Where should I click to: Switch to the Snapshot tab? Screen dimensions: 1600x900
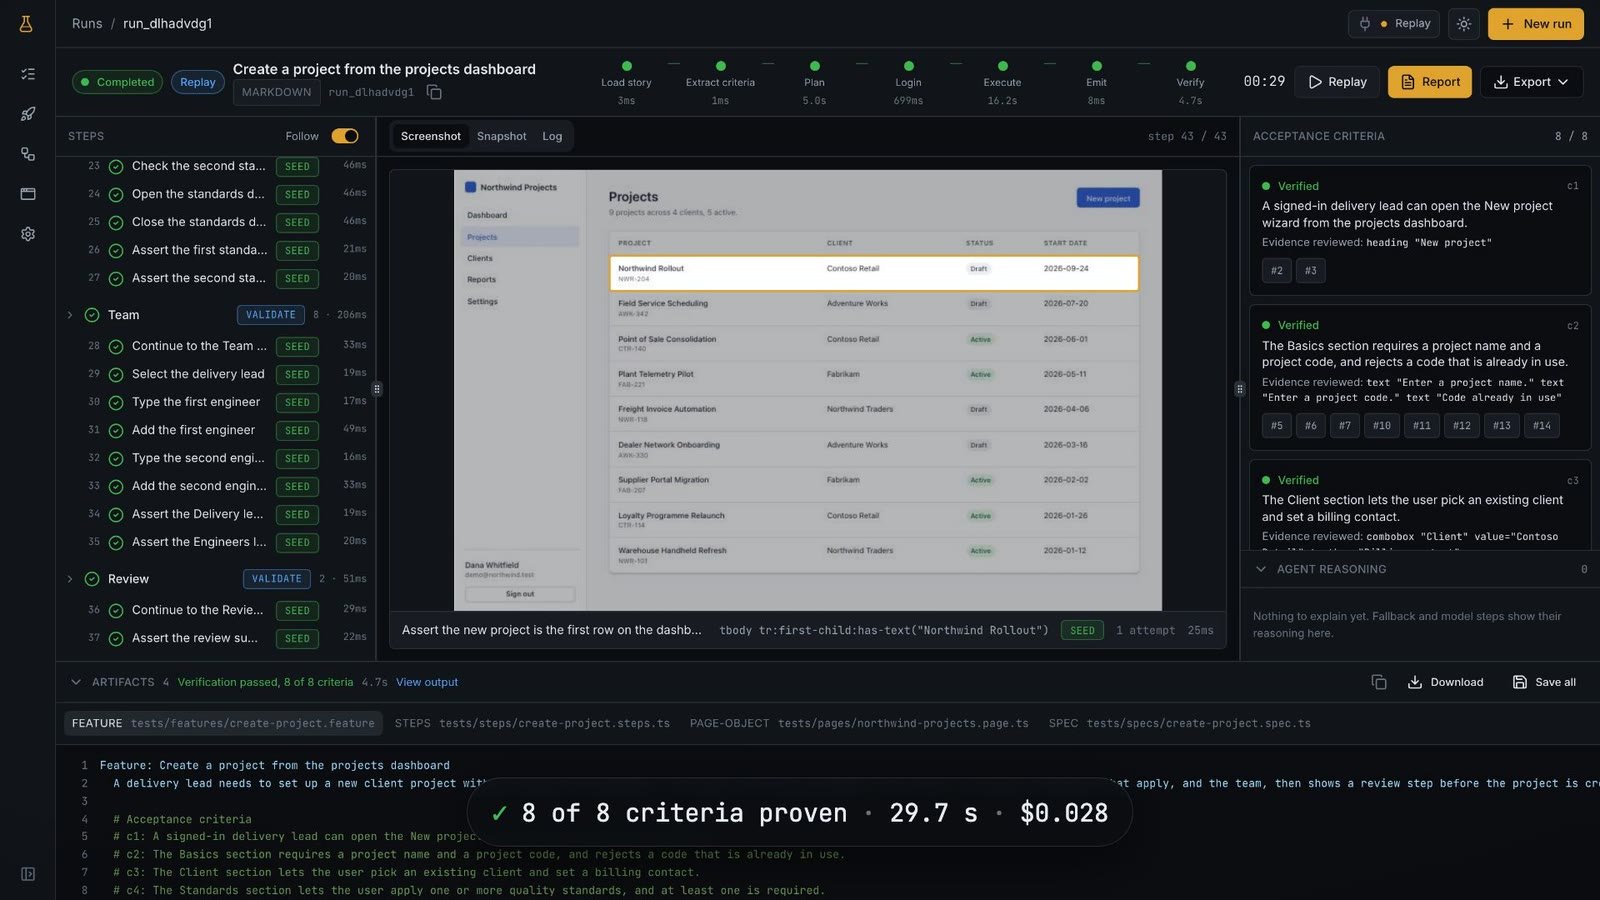[x=501, y=136]
